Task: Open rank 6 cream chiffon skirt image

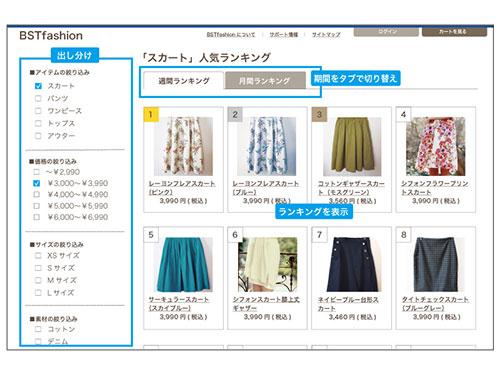Action: (x=268, y=264)
